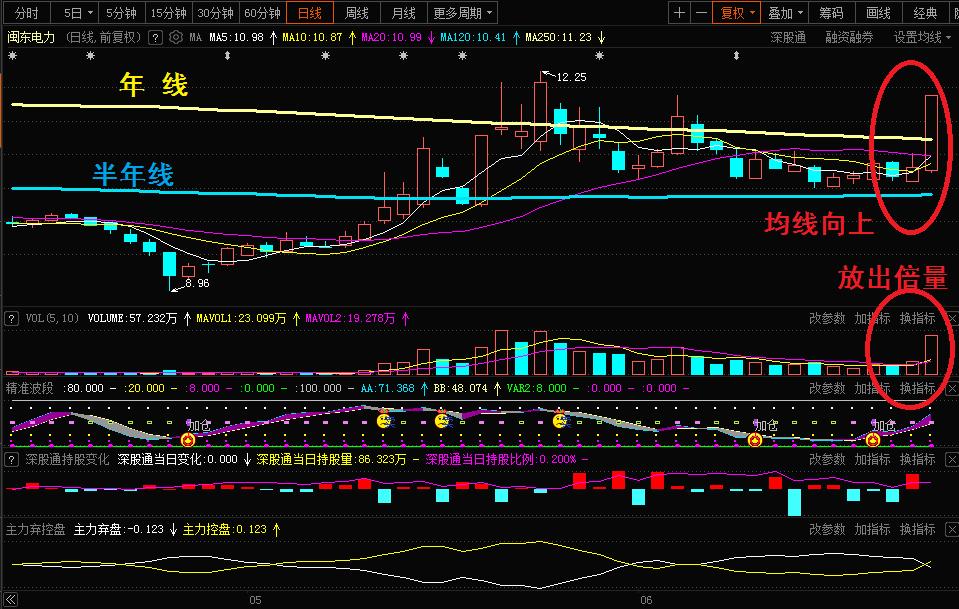
Task: Click help icon beside 闽东电力 title
Action: (155, 37)
